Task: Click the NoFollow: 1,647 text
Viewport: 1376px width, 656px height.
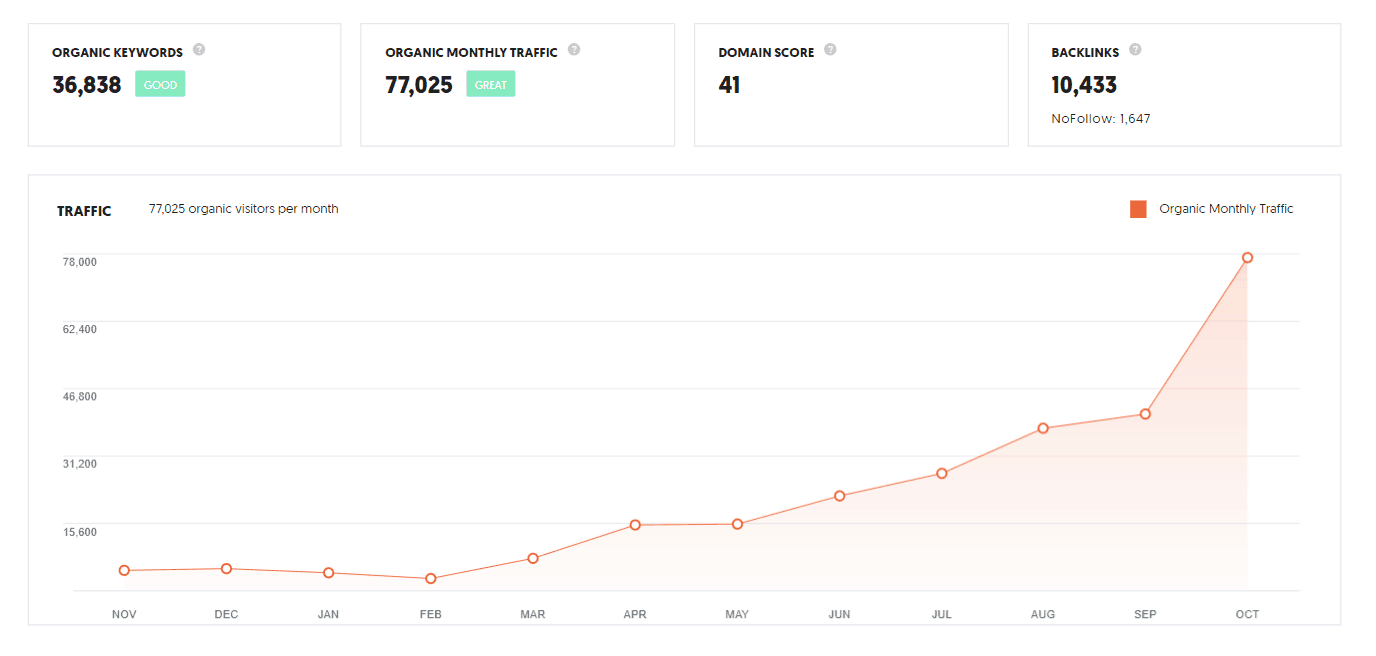Action: coord(1101,119)
